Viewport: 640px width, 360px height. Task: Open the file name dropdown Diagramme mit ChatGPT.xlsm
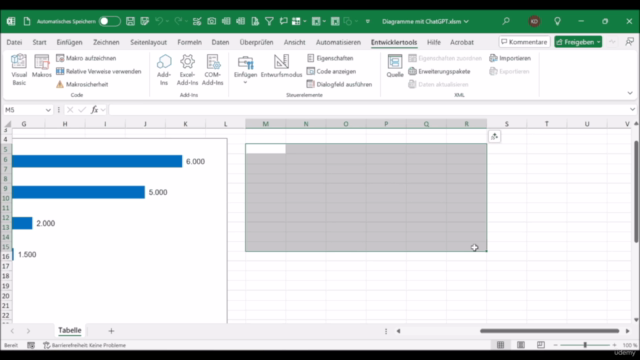click(x=425, y=21)
